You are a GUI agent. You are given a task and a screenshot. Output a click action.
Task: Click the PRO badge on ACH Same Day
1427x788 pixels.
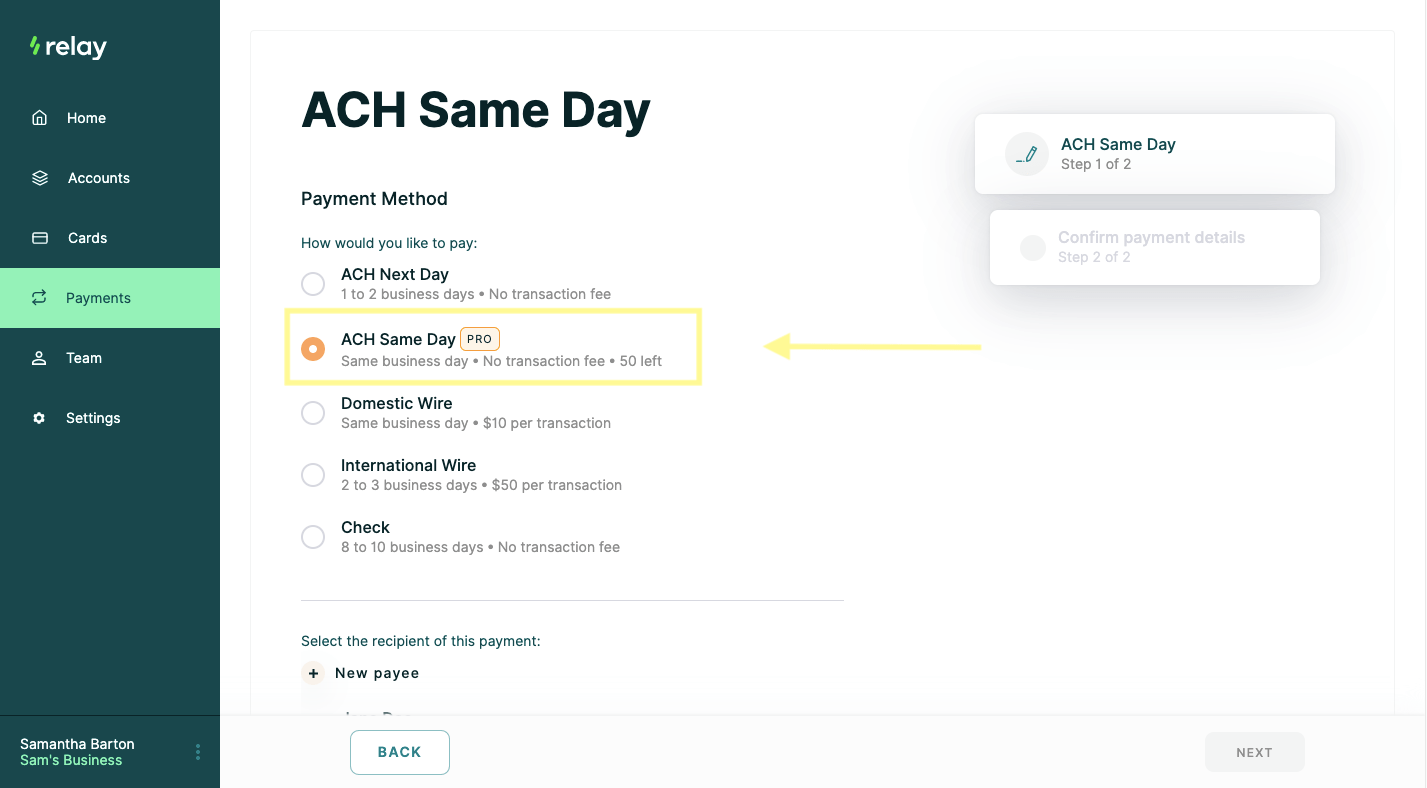(x=479, y=339)
